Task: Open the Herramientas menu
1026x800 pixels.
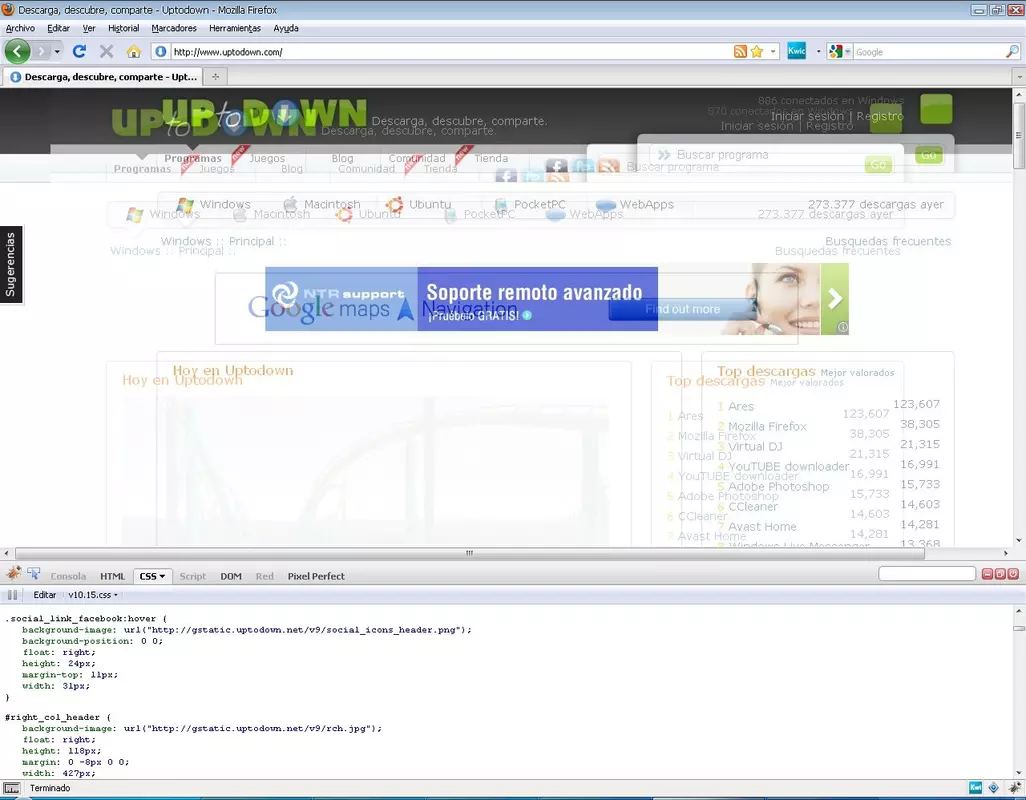Action: tap(235, 28)
